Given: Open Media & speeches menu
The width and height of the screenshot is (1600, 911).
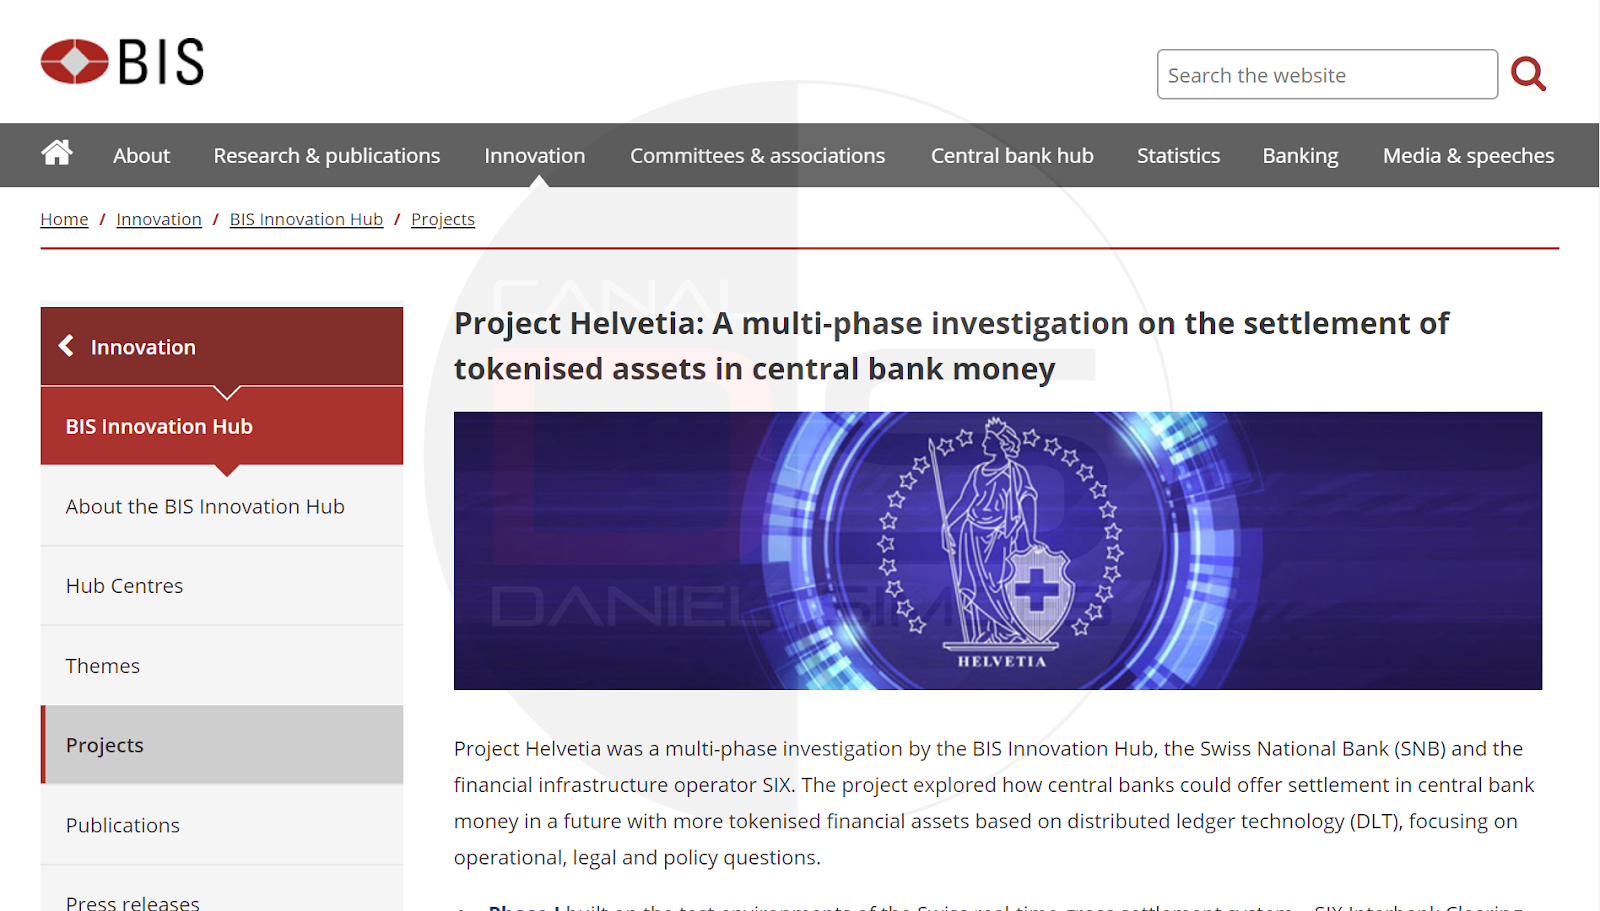Looking at the screenshot, I should 1468,156.
